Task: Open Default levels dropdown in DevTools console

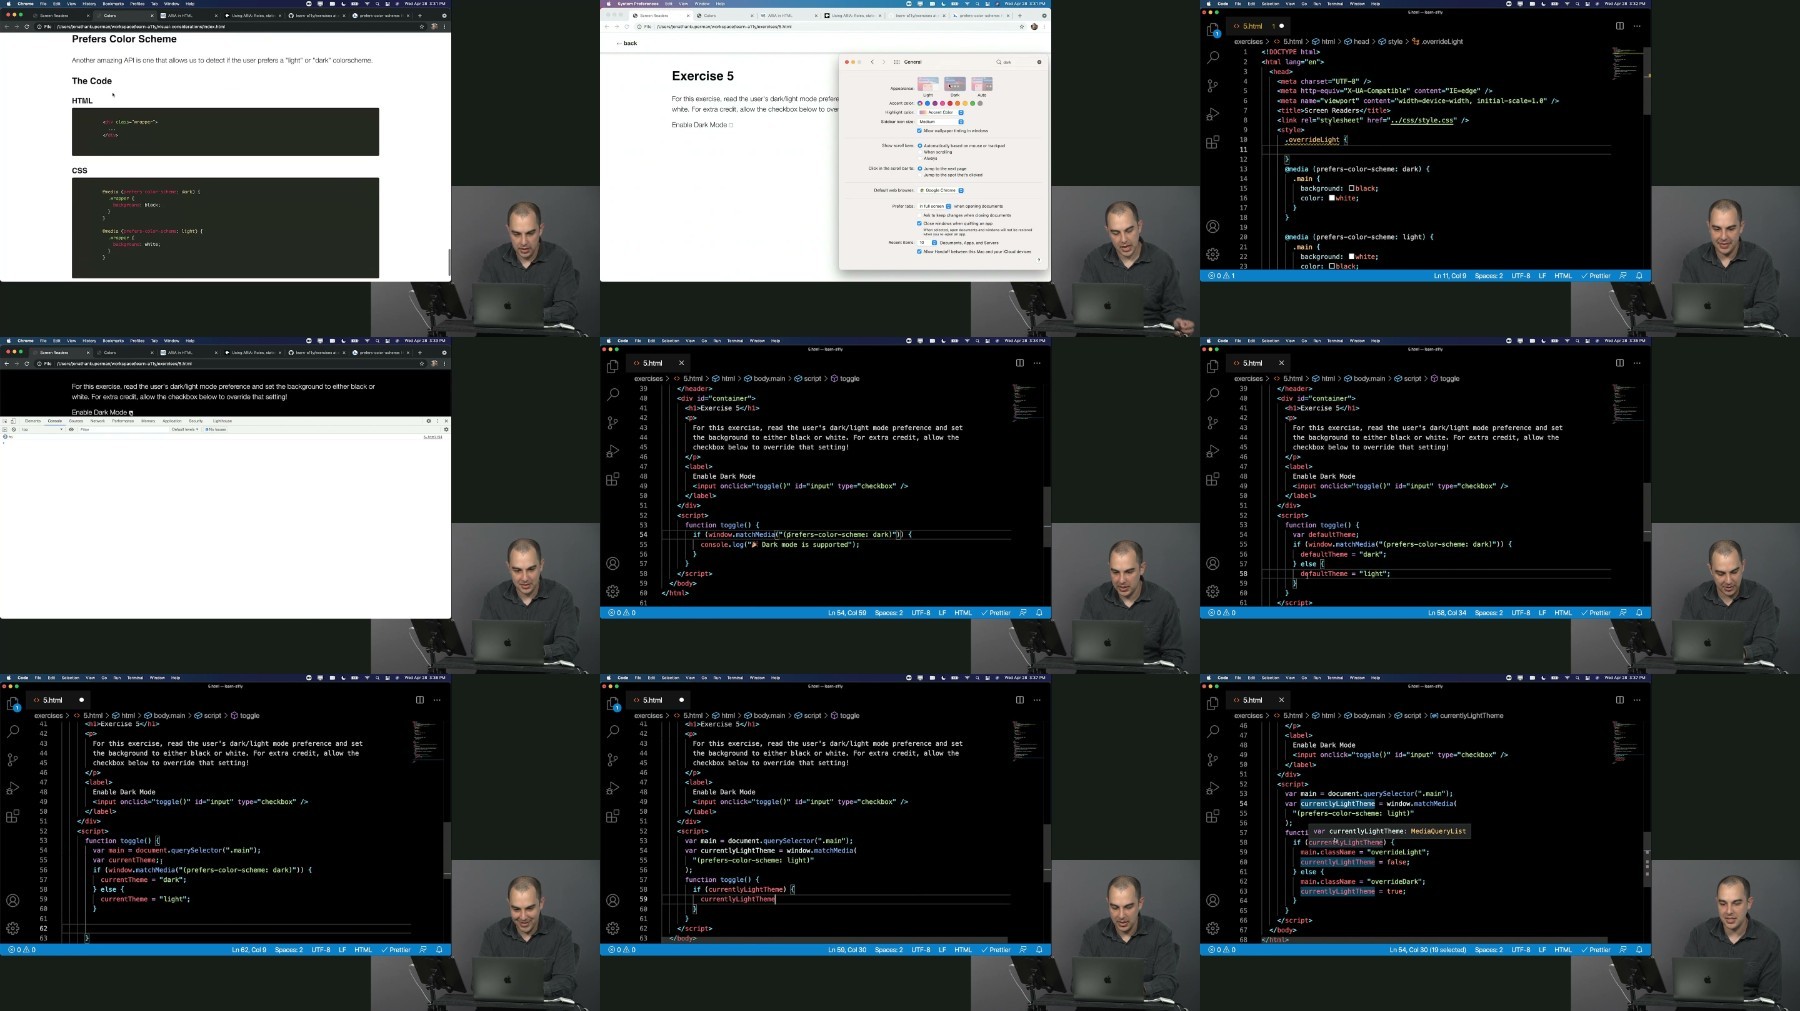Action: pos(185,429)
